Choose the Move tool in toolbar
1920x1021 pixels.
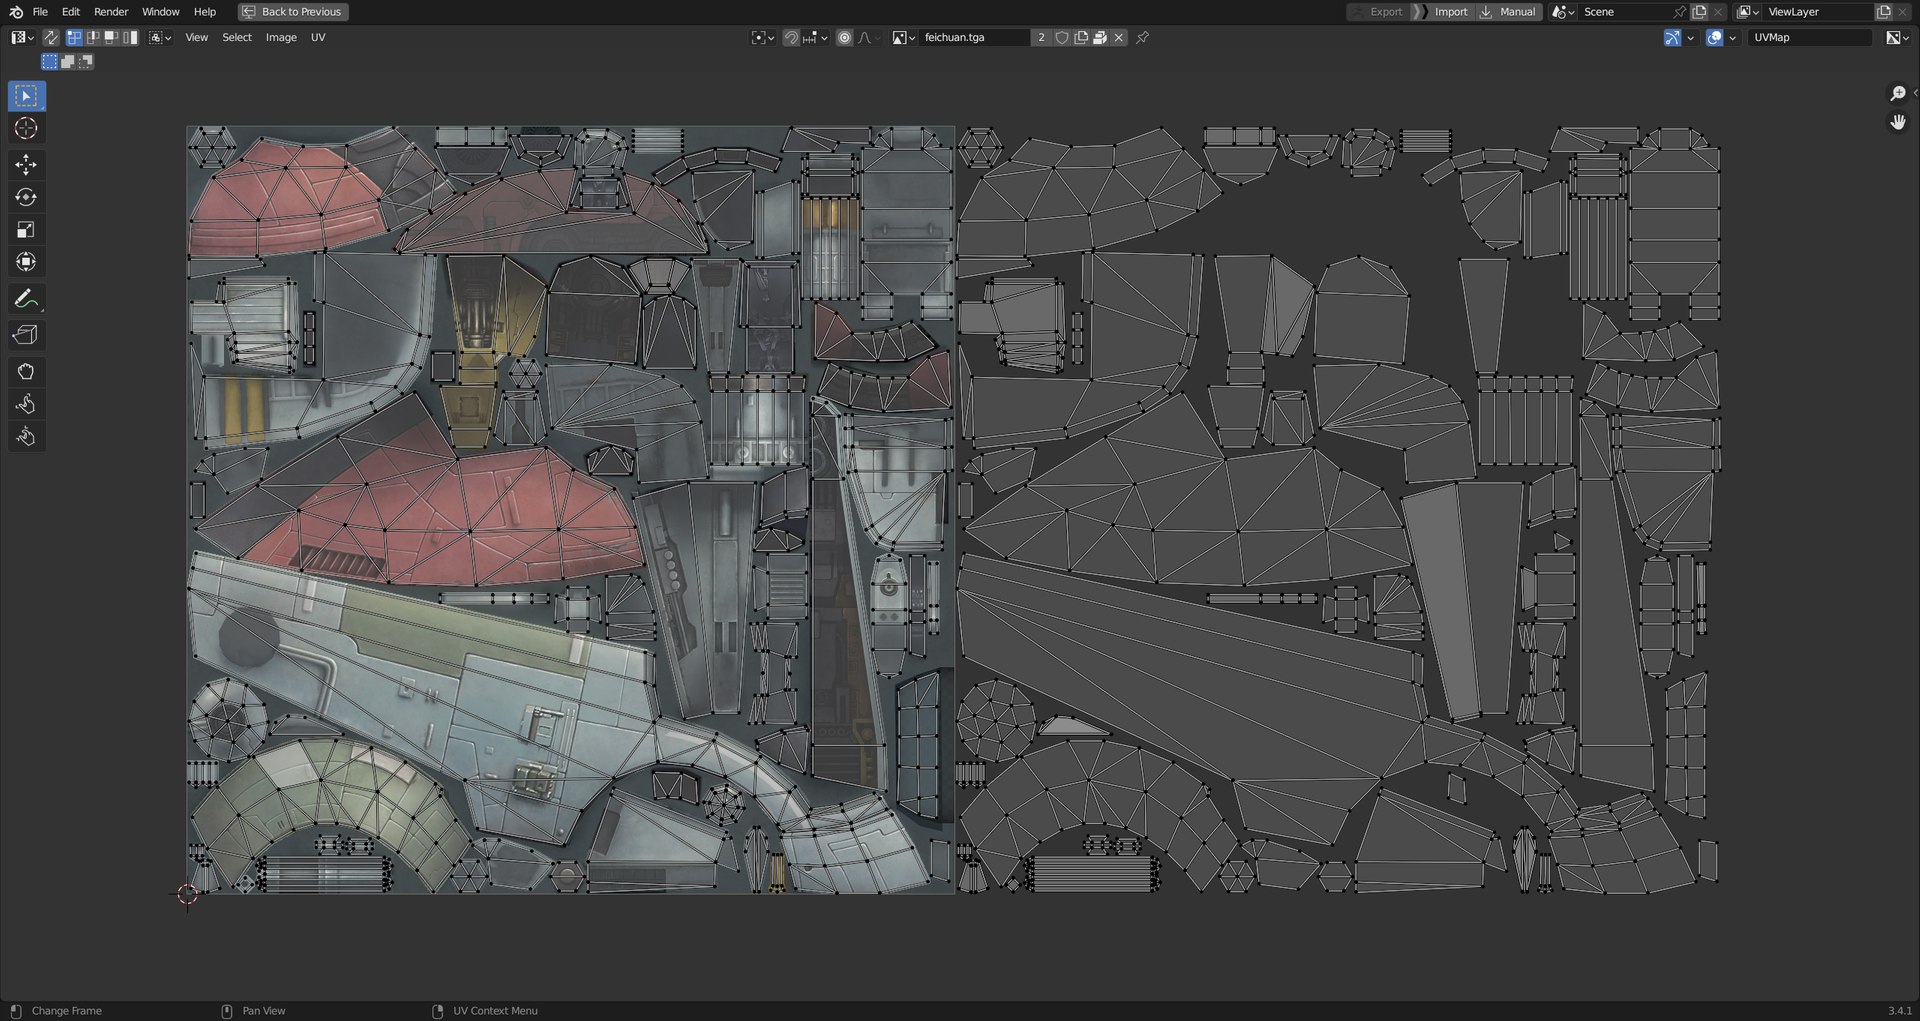26,164
